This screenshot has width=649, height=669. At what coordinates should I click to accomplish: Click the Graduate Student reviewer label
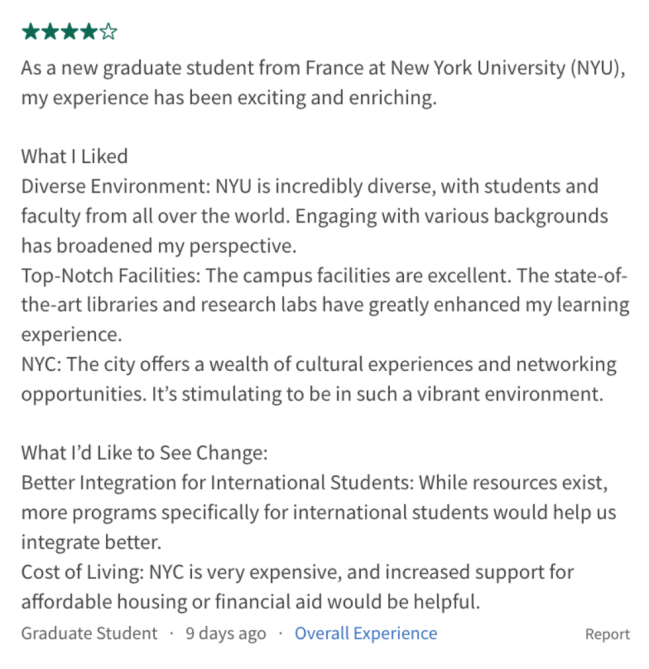[x=89, y=633]
